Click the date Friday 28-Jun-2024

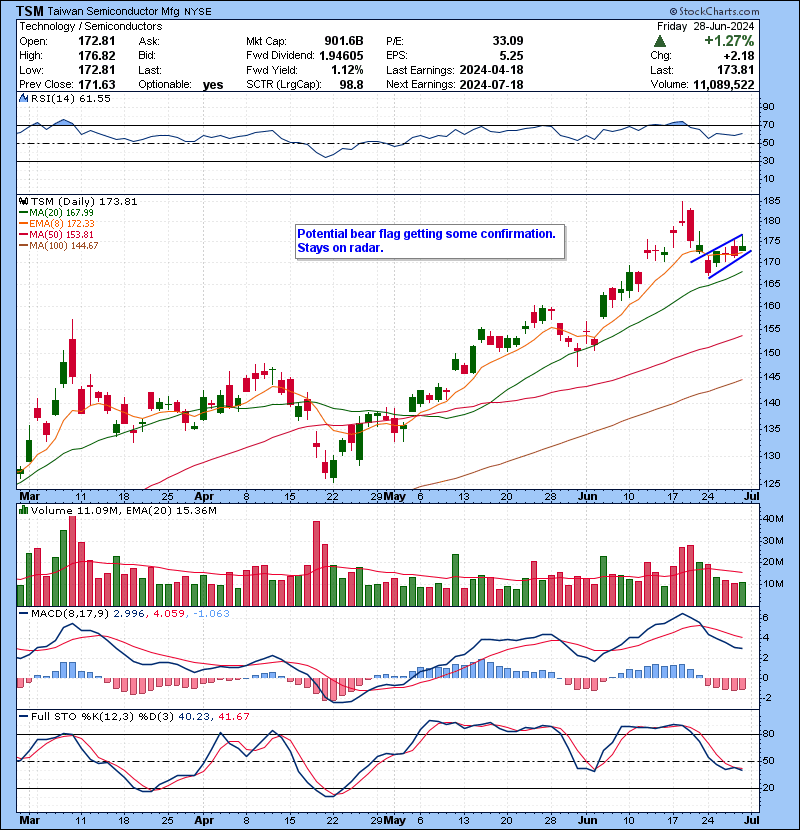click(705, 26)
